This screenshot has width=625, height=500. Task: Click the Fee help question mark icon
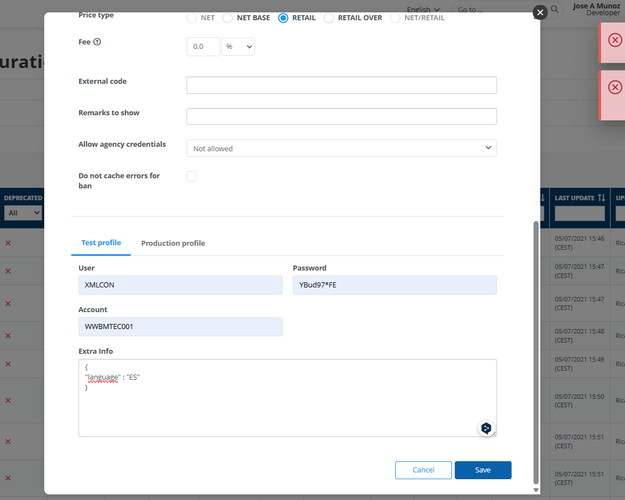97,42
